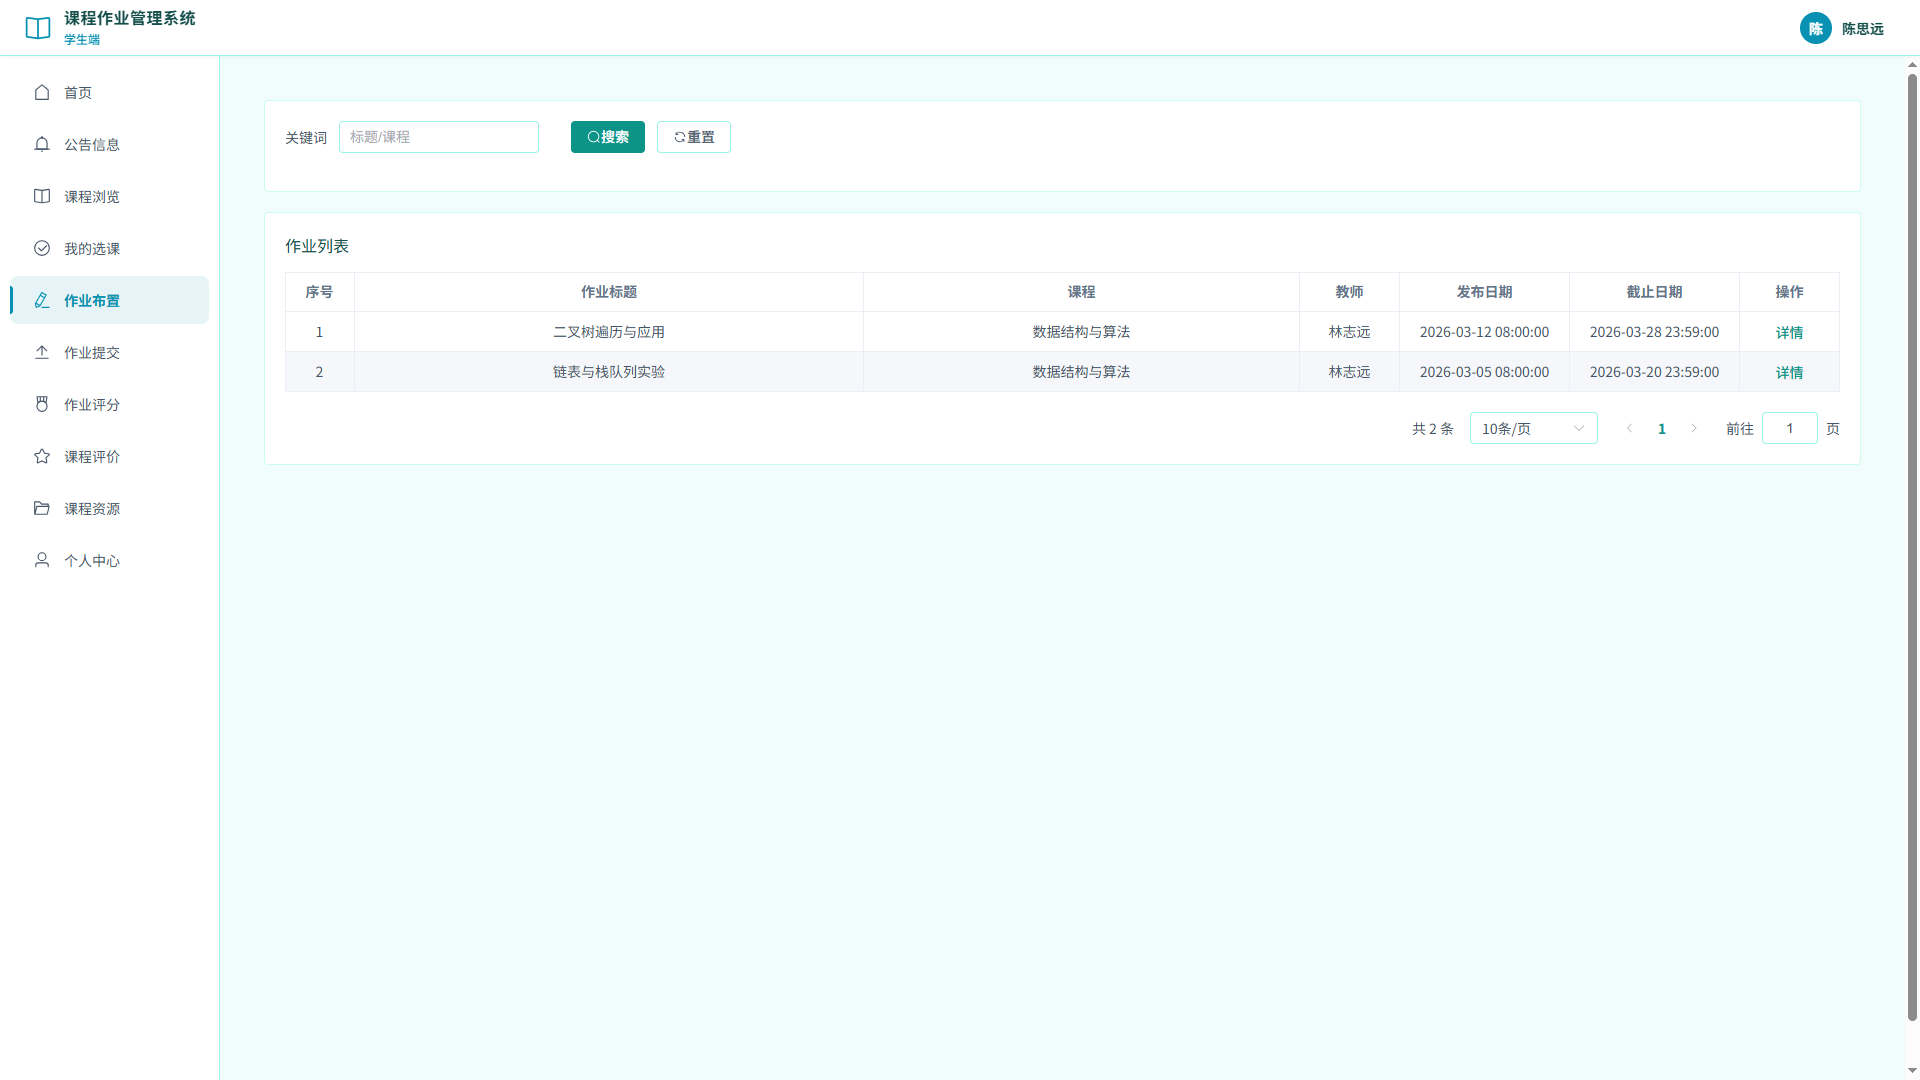Viewport: 1920px width, 1080px height.
Task: Select the 作业布置 sidebar menu item
Action: tap(109, 300)
